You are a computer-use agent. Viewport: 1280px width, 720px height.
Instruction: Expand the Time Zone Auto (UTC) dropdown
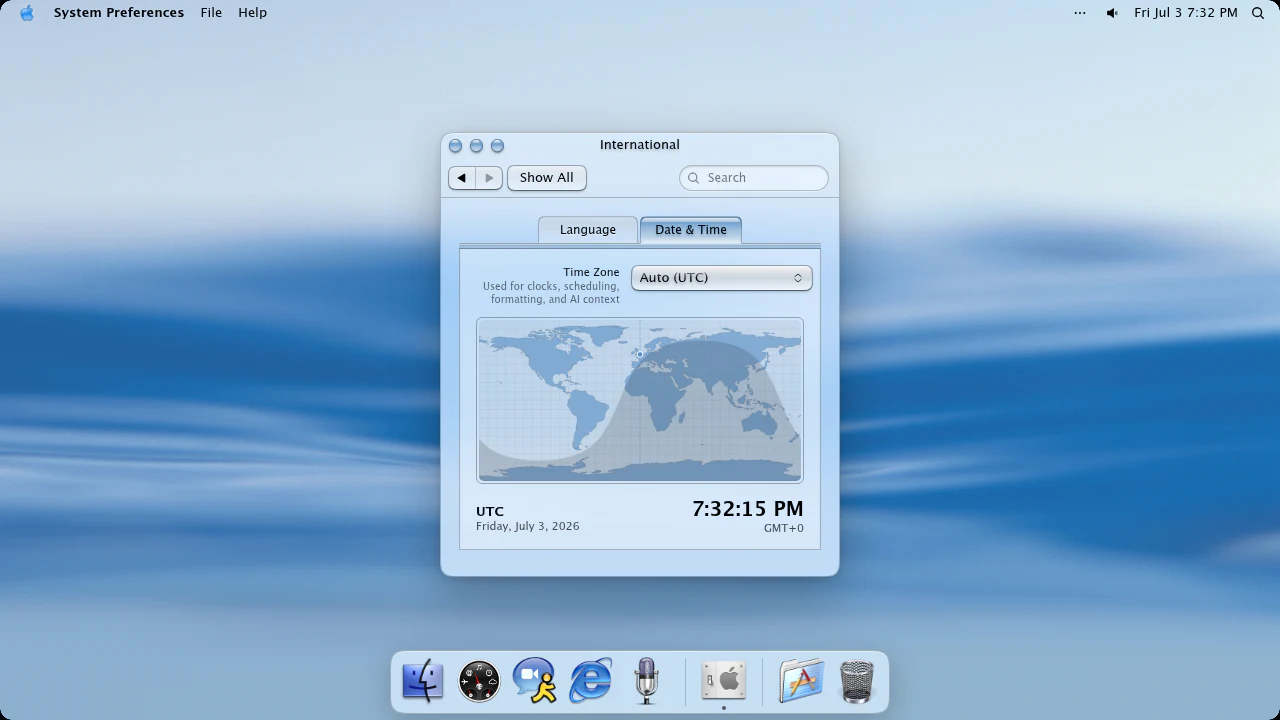[x=722, y=278]
